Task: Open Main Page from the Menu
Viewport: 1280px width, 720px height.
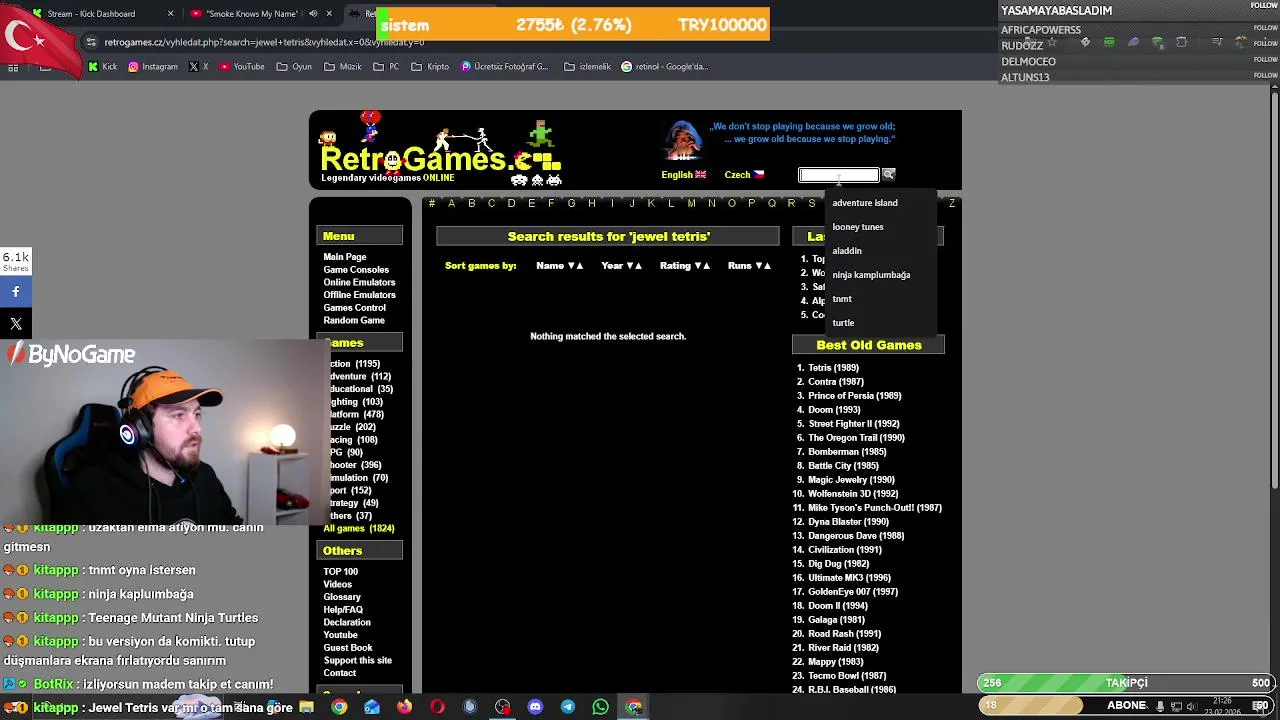Action: click(x=345, y=257)
